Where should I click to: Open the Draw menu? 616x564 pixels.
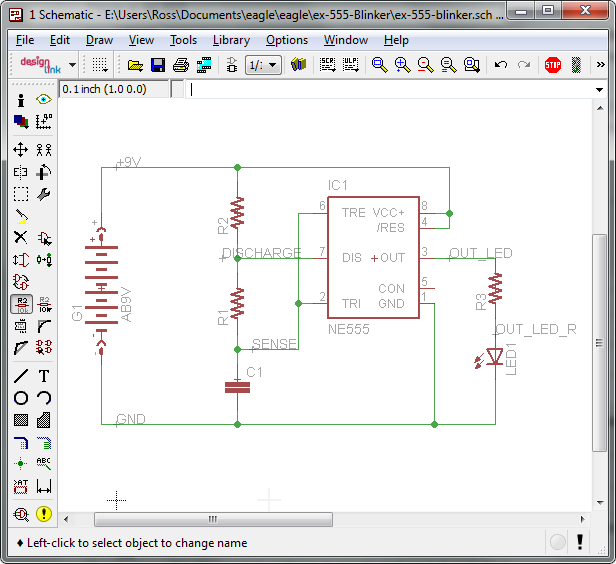(x=99, y=40)
